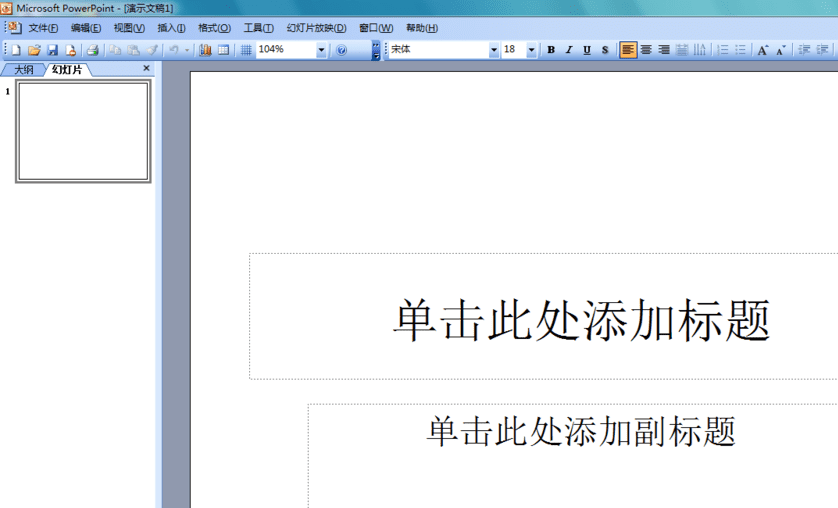Click the Paste clipboard icon
838x508 pixels.
click(133, 50)
